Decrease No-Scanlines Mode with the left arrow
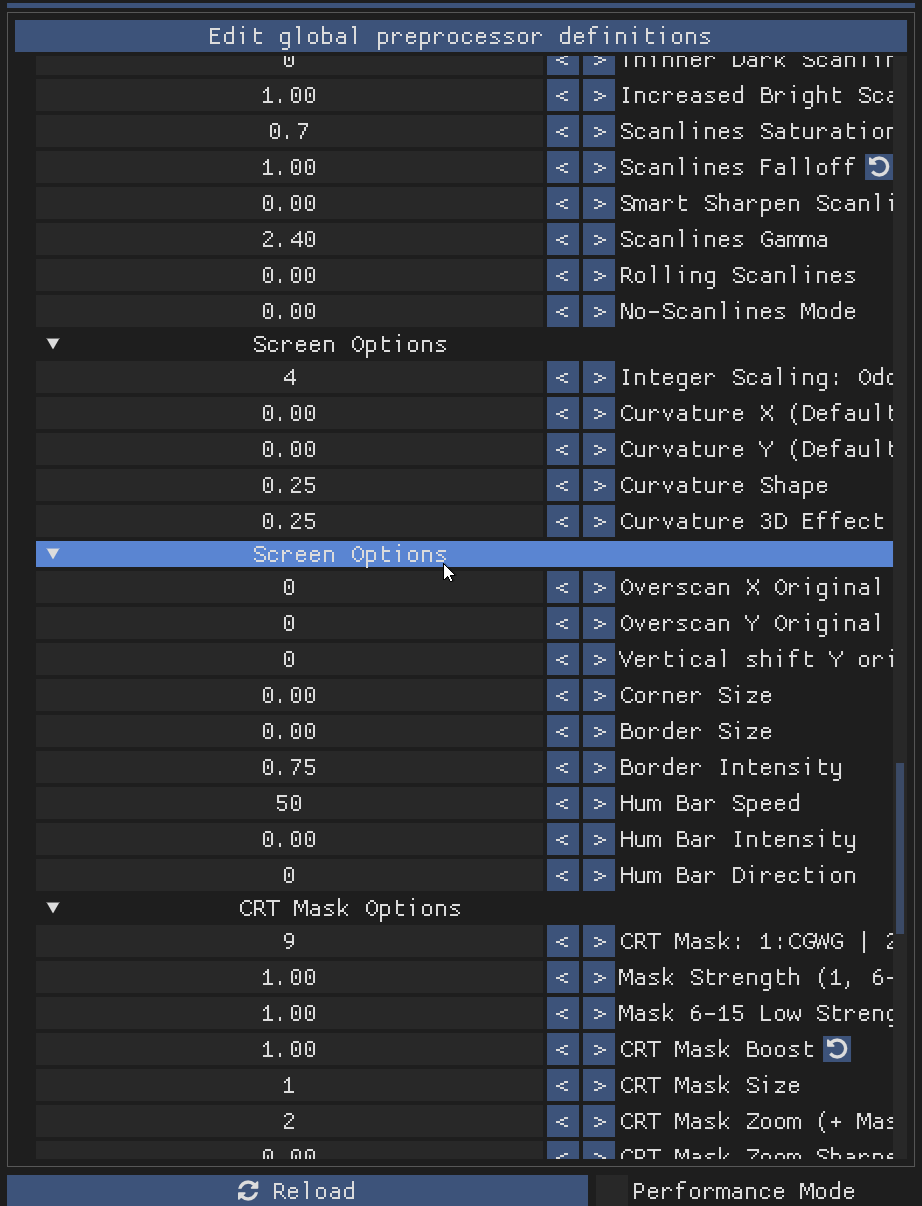Image resolution: width=922 pixels, height=1206 pixels. [x=563, y=311]
